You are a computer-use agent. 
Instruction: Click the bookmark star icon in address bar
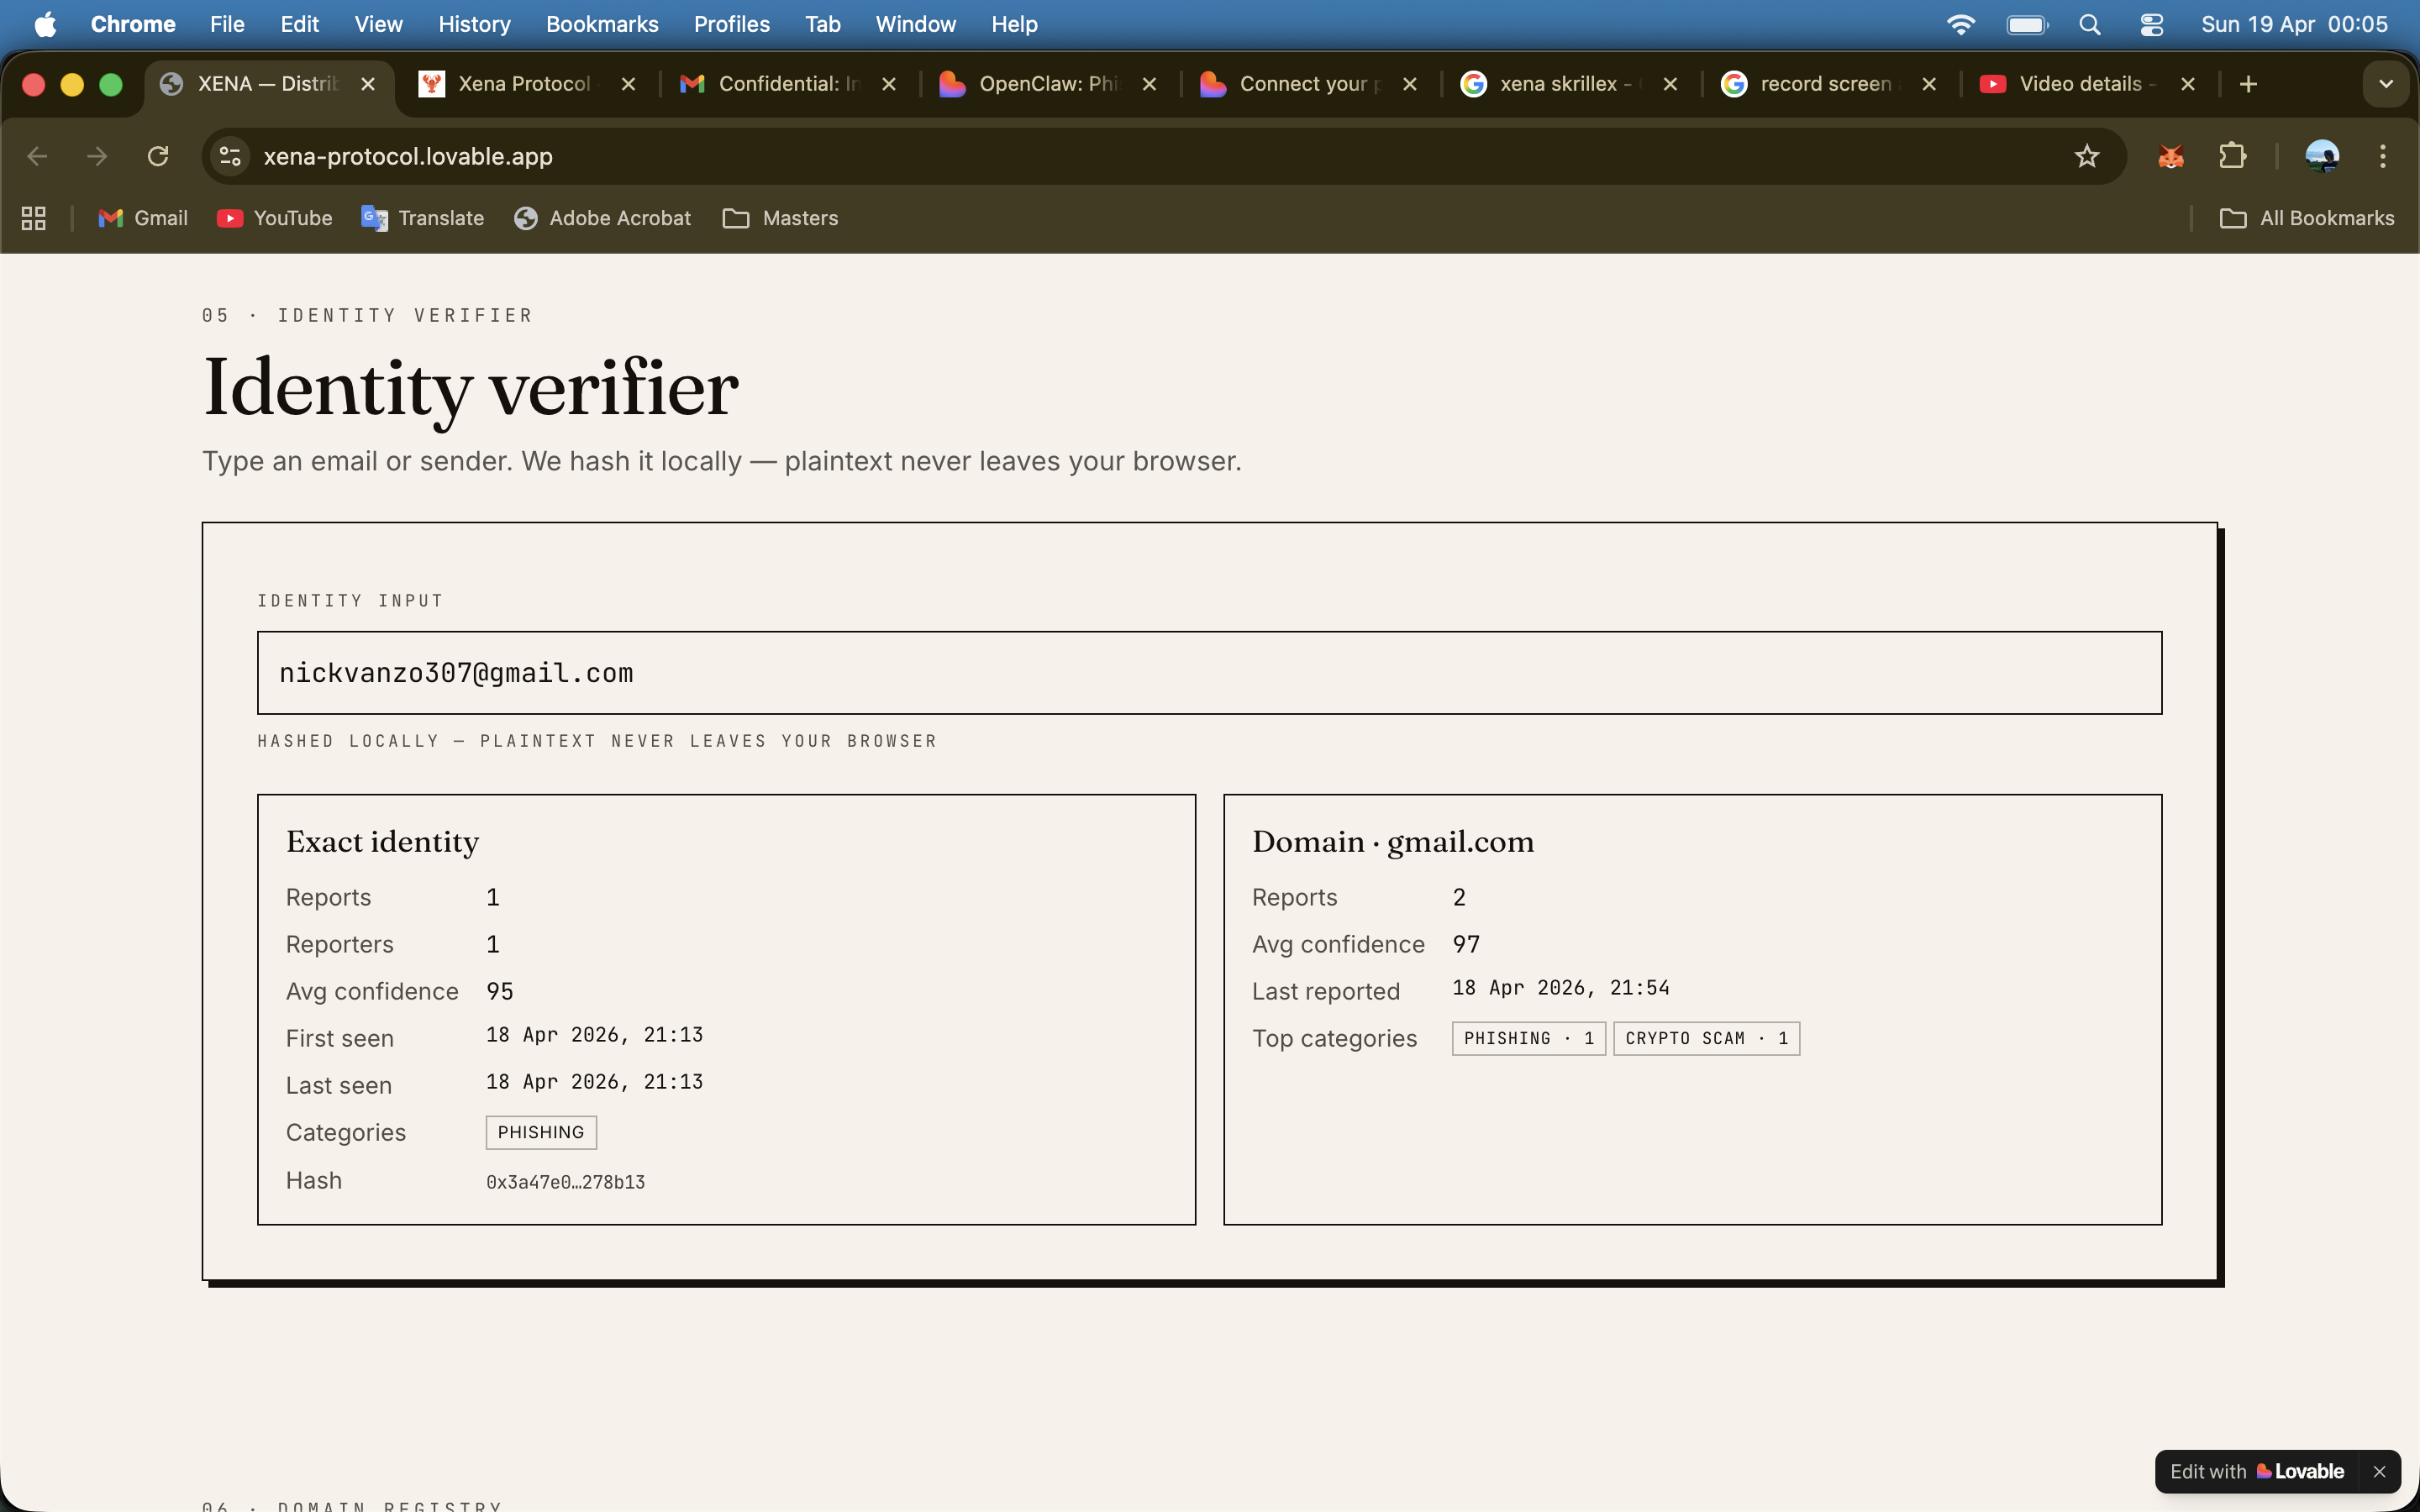tap(2086, 156)
